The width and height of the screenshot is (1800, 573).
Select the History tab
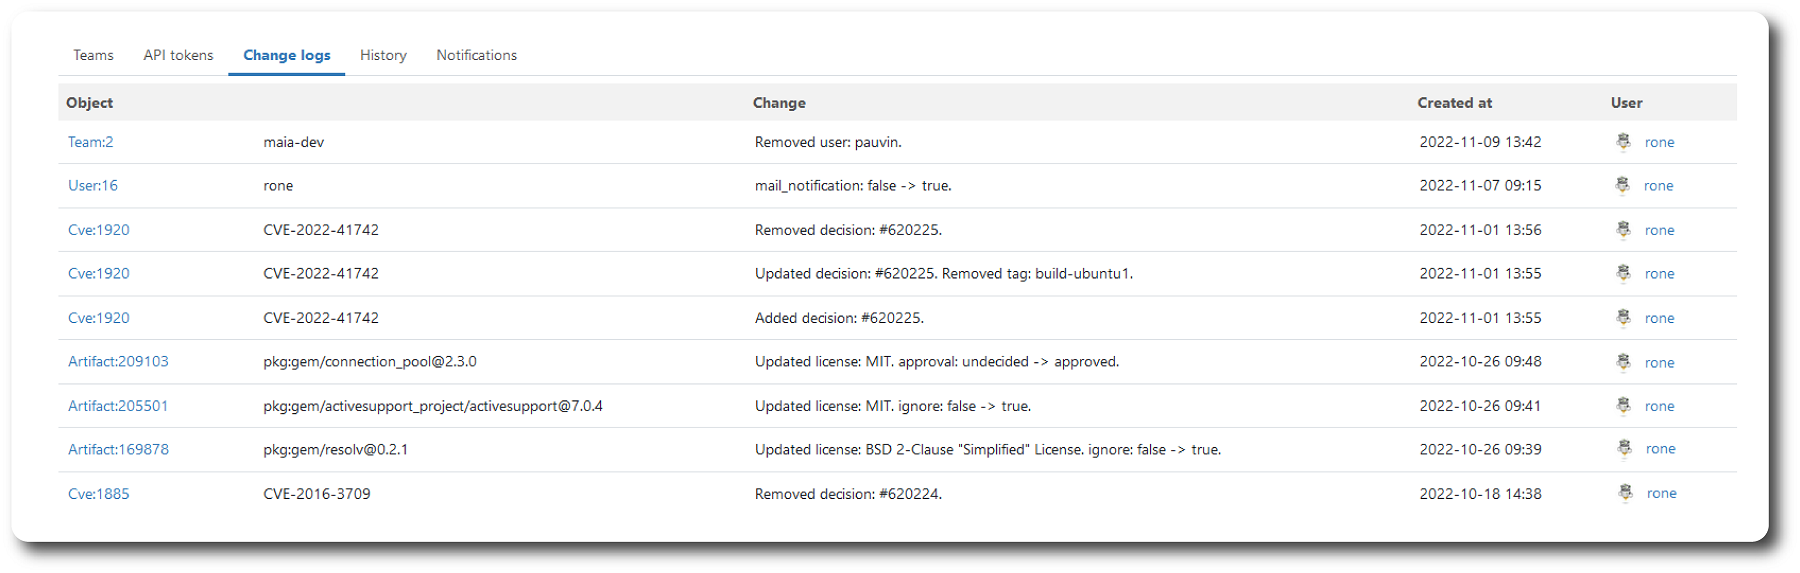tap(383, 56)
